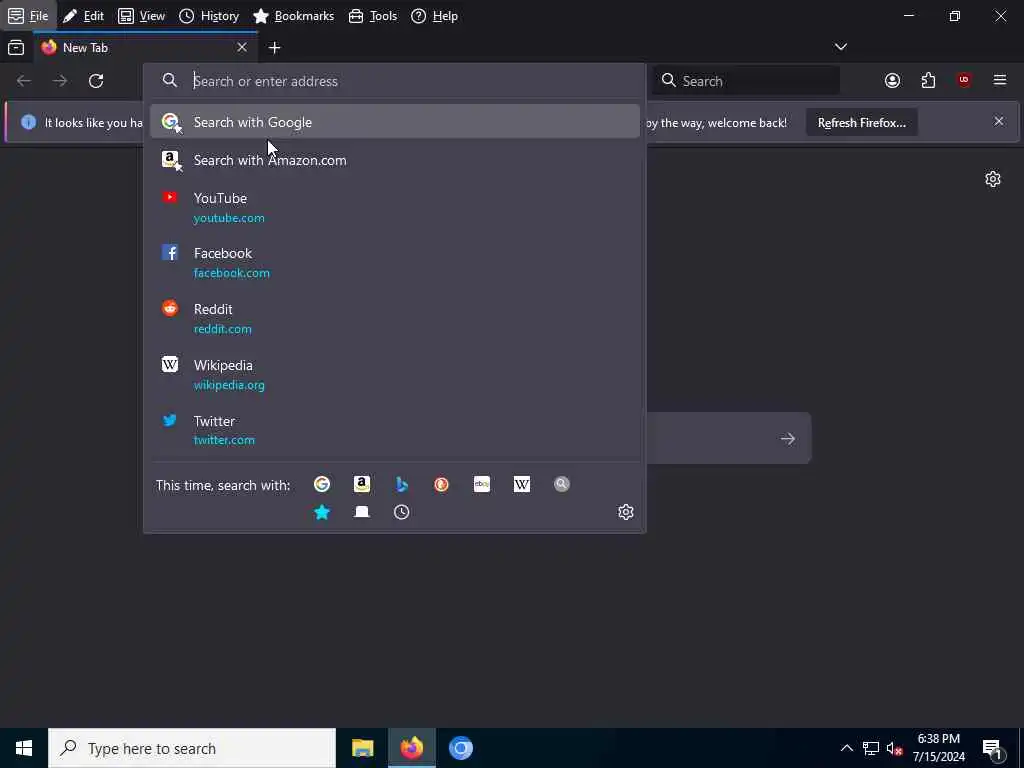Select the New Tab tab
This screenshot has width=1024, height=768.
click(x=145, y=48)
